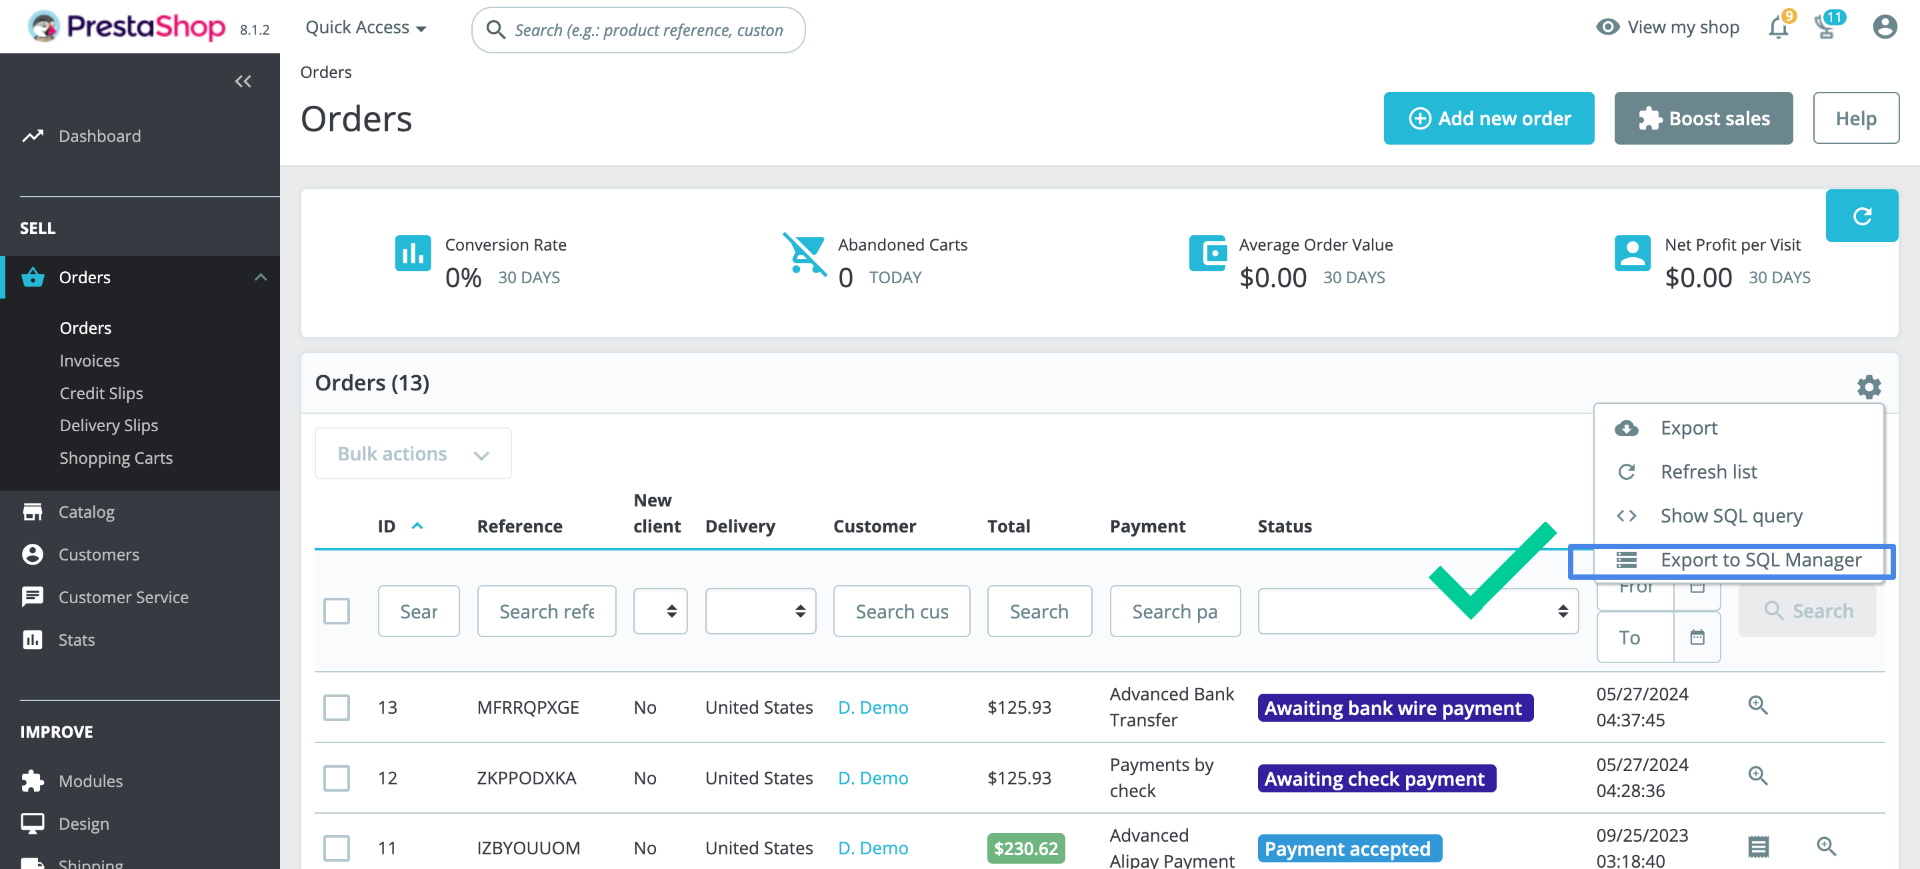1920x869 pixels.
Task: Open the orders list settings gear
Action: pos(1868,387)
